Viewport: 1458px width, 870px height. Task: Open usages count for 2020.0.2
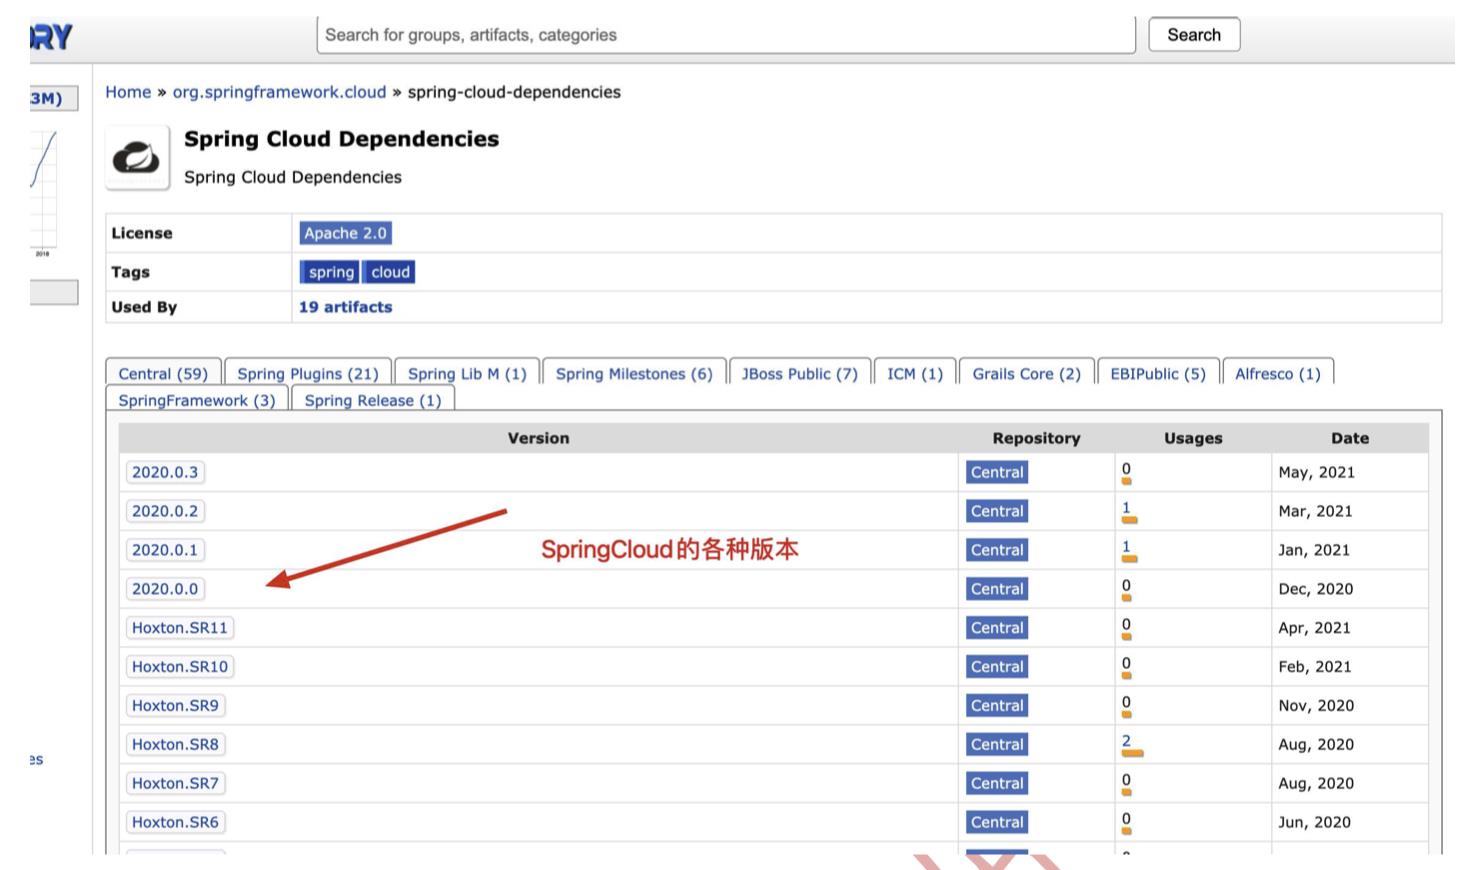pyautogui.click(x=1126, y=508)
